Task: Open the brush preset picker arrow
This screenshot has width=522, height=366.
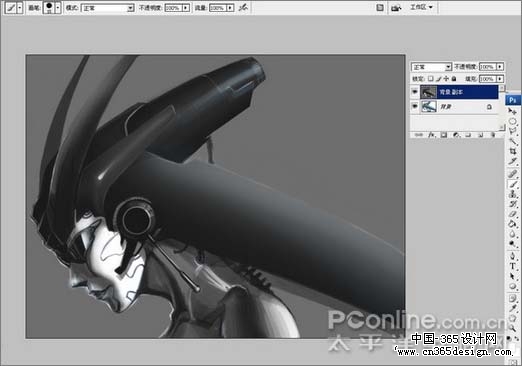Action: pos(58,7)
